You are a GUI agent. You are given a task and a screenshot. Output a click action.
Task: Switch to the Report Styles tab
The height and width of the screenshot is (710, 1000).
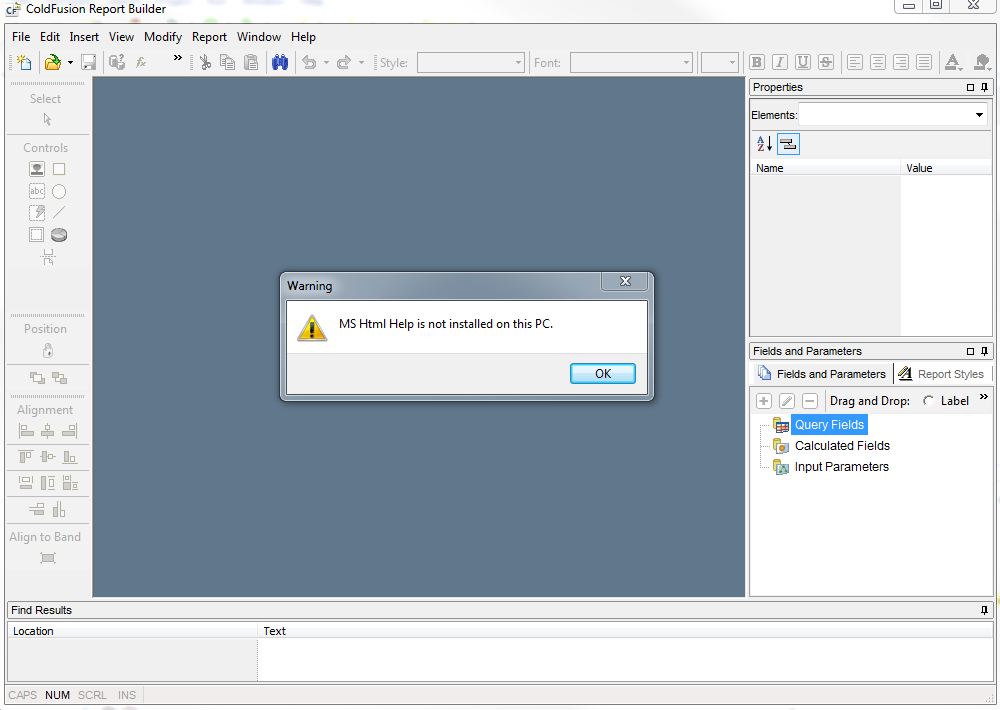(941, 374)
